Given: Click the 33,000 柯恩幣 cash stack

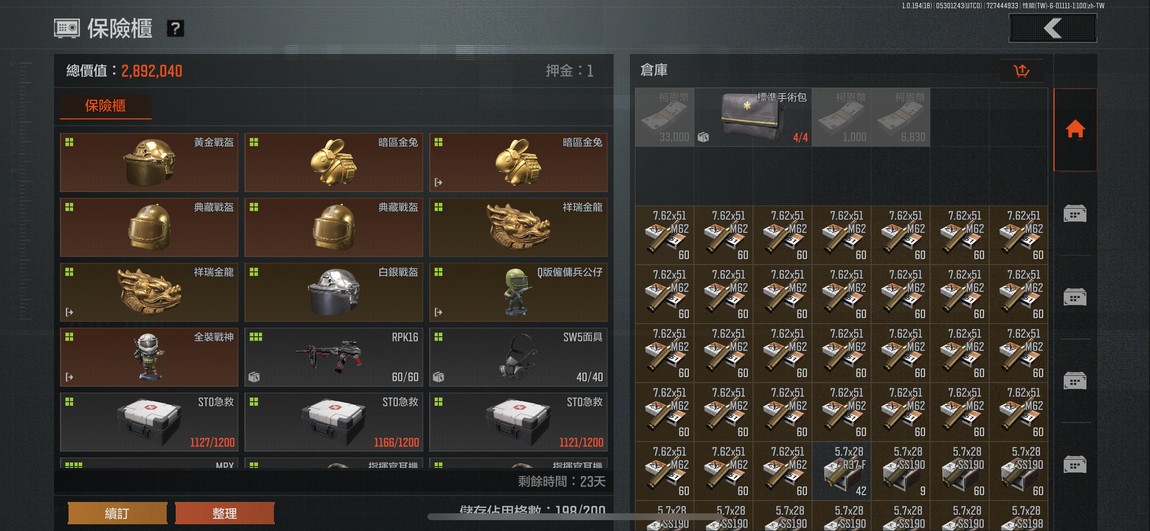Looking at the screenshot, I should pos(664,117).
